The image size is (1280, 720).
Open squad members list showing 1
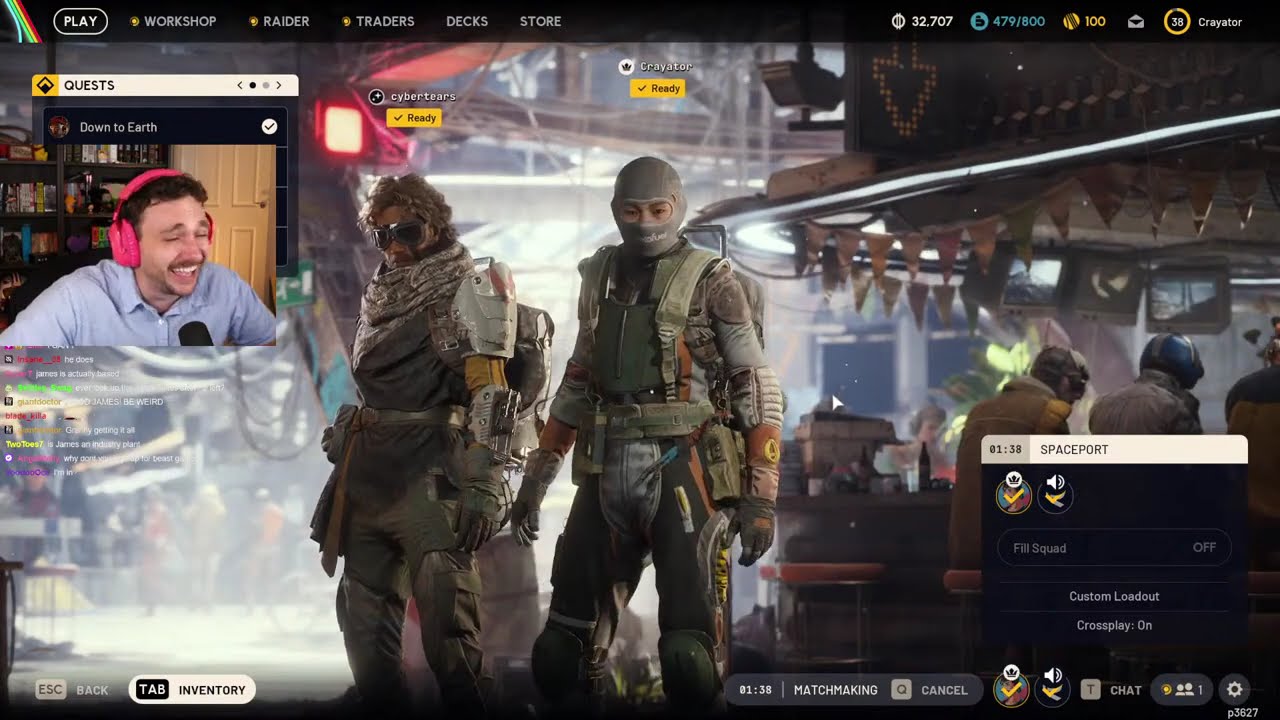click(x=1182, y=689)
